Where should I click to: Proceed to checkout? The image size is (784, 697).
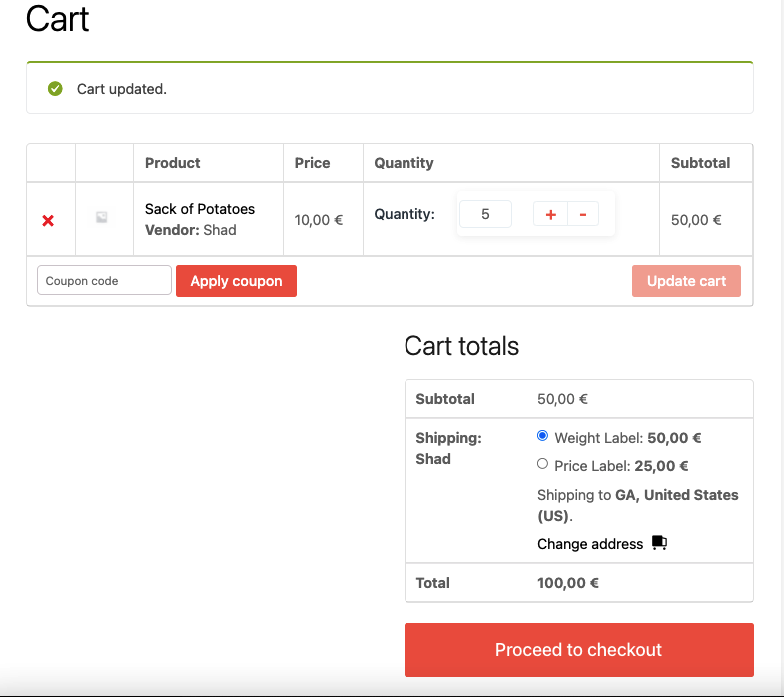[x=579, y=650]
